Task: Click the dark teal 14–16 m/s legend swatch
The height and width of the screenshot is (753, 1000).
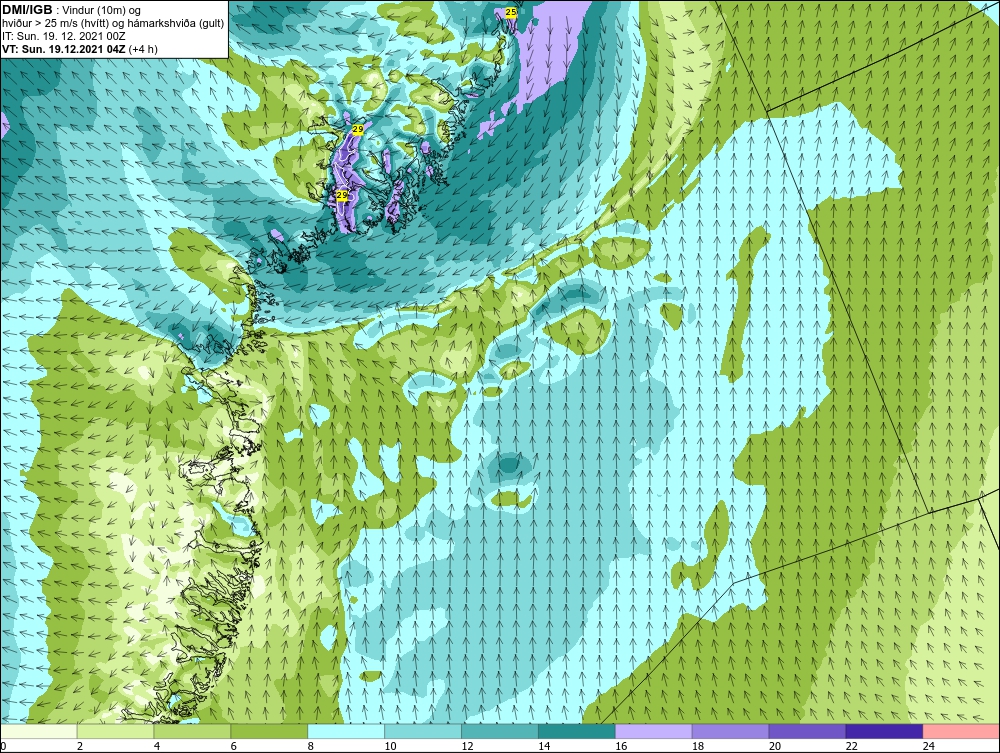Action: [577, 731]
